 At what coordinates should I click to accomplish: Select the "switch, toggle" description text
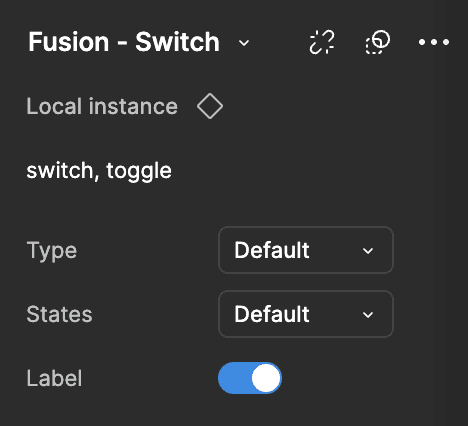99,171
